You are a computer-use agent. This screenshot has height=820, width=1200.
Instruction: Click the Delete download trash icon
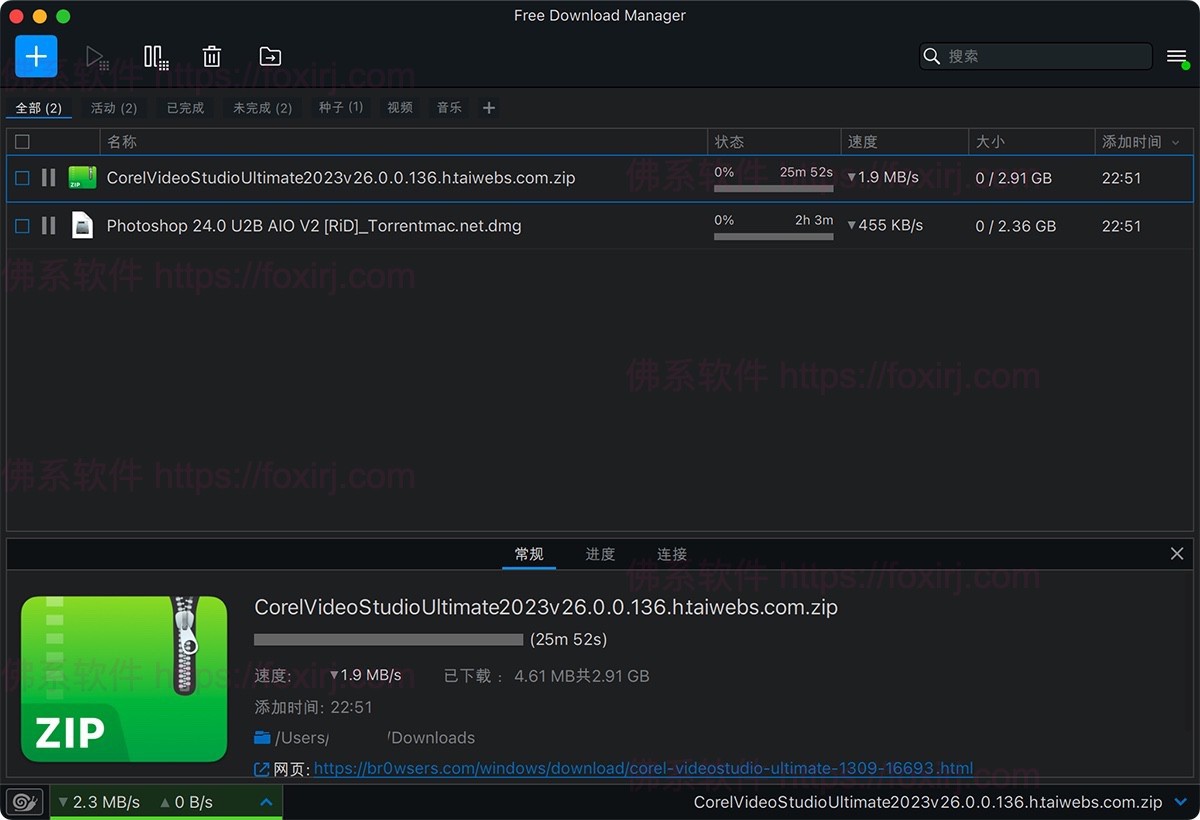(x=211, y=56)
